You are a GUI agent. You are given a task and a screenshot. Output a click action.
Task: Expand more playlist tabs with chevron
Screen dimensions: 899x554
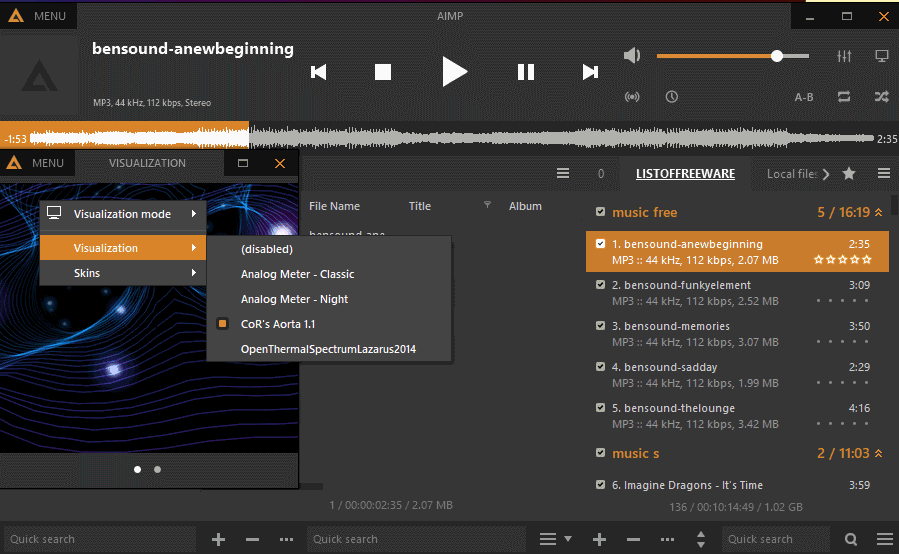pyautogui.click(x=826, y=174)
